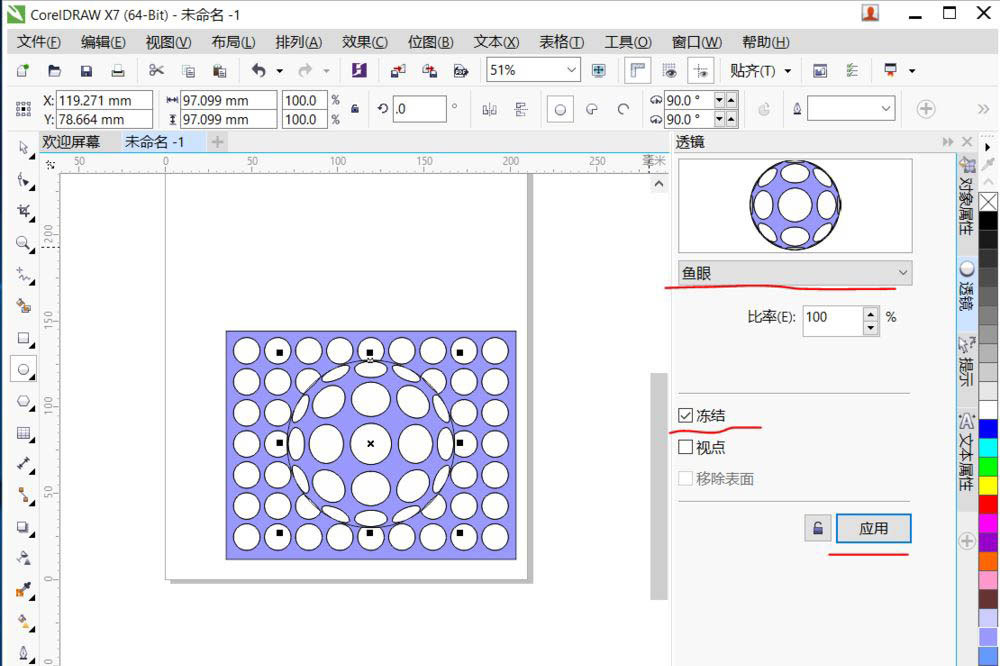This screenshot has width=1000, height=666.
Task: Uncheck the 冻结 checkbox
Action: pos(686,415)
